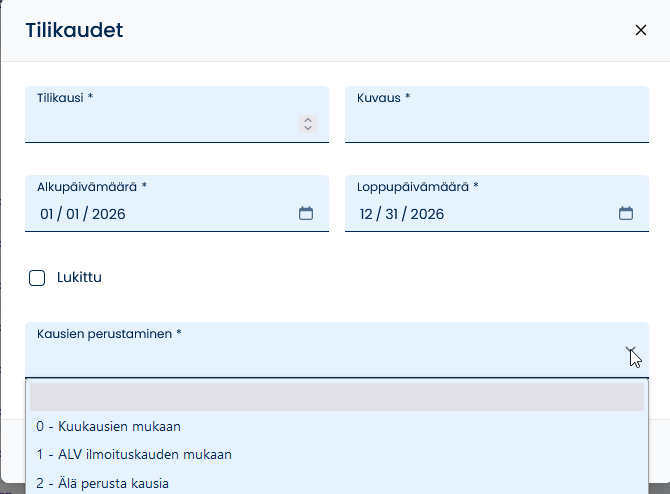Select day 31 in Loppupäivämäärä date

tap(391, 214)
